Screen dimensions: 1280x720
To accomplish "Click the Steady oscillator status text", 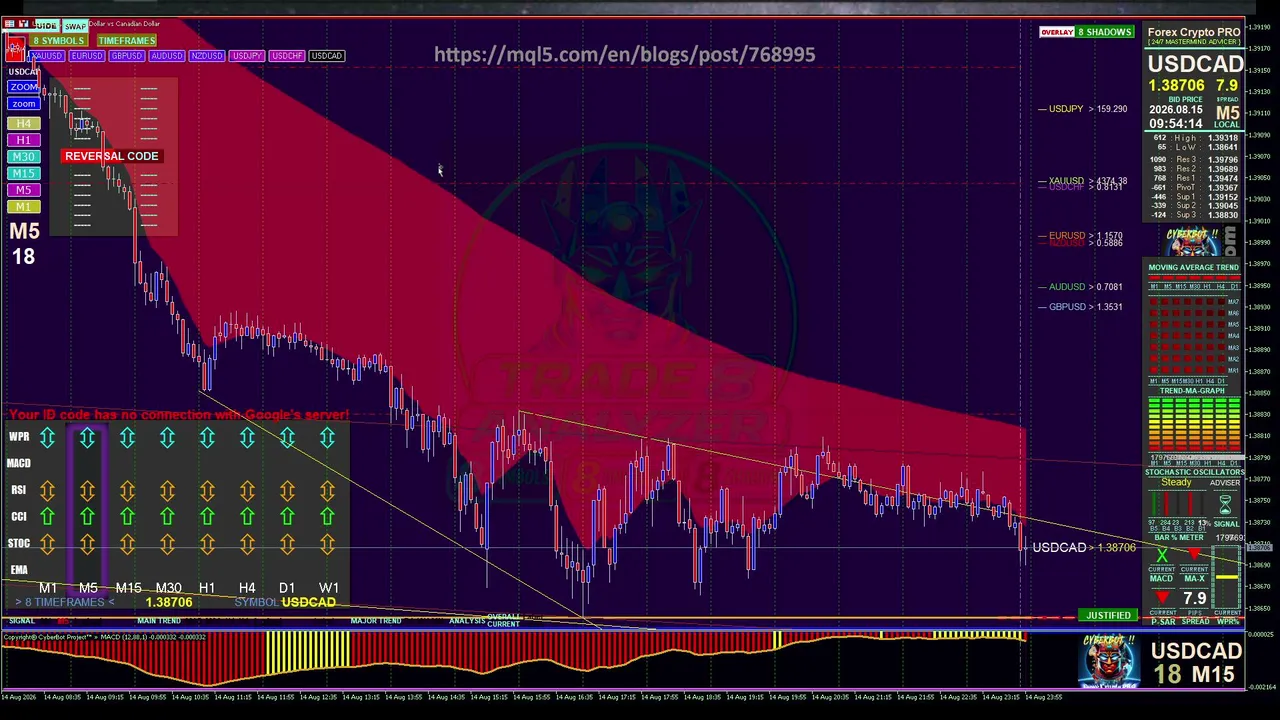I will point(1176,483).
